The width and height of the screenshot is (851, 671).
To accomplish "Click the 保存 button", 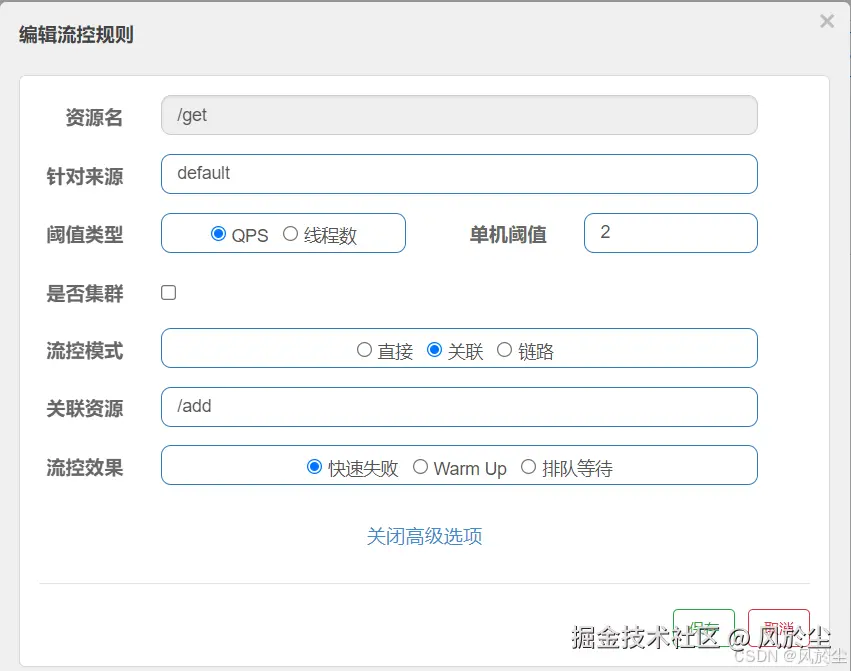I will 704,625.
